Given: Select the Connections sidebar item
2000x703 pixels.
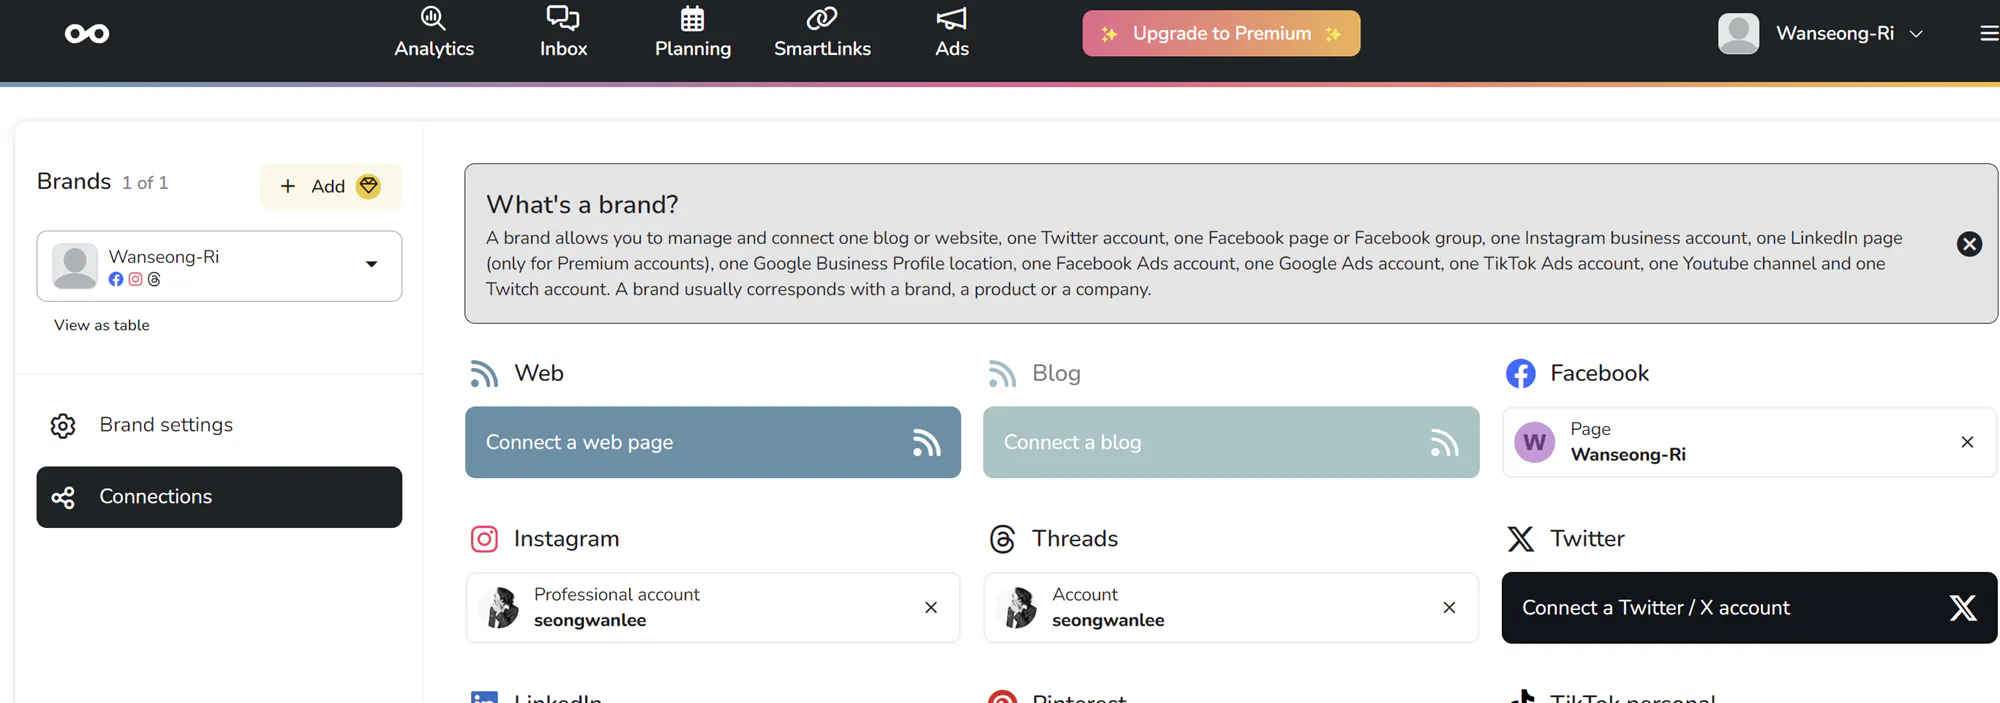Looking at the screenshot, I should coord(219,497).
